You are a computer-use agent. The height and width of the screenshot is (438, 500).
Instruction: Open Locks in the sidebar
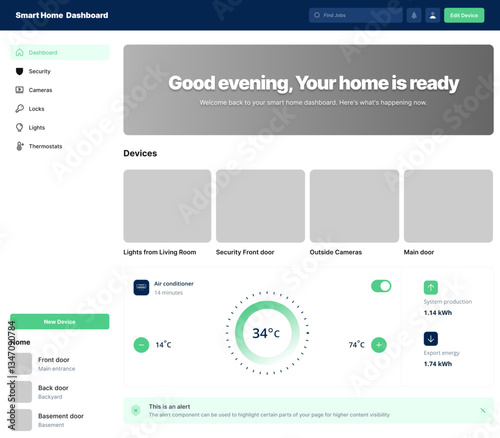click(60, 109)
